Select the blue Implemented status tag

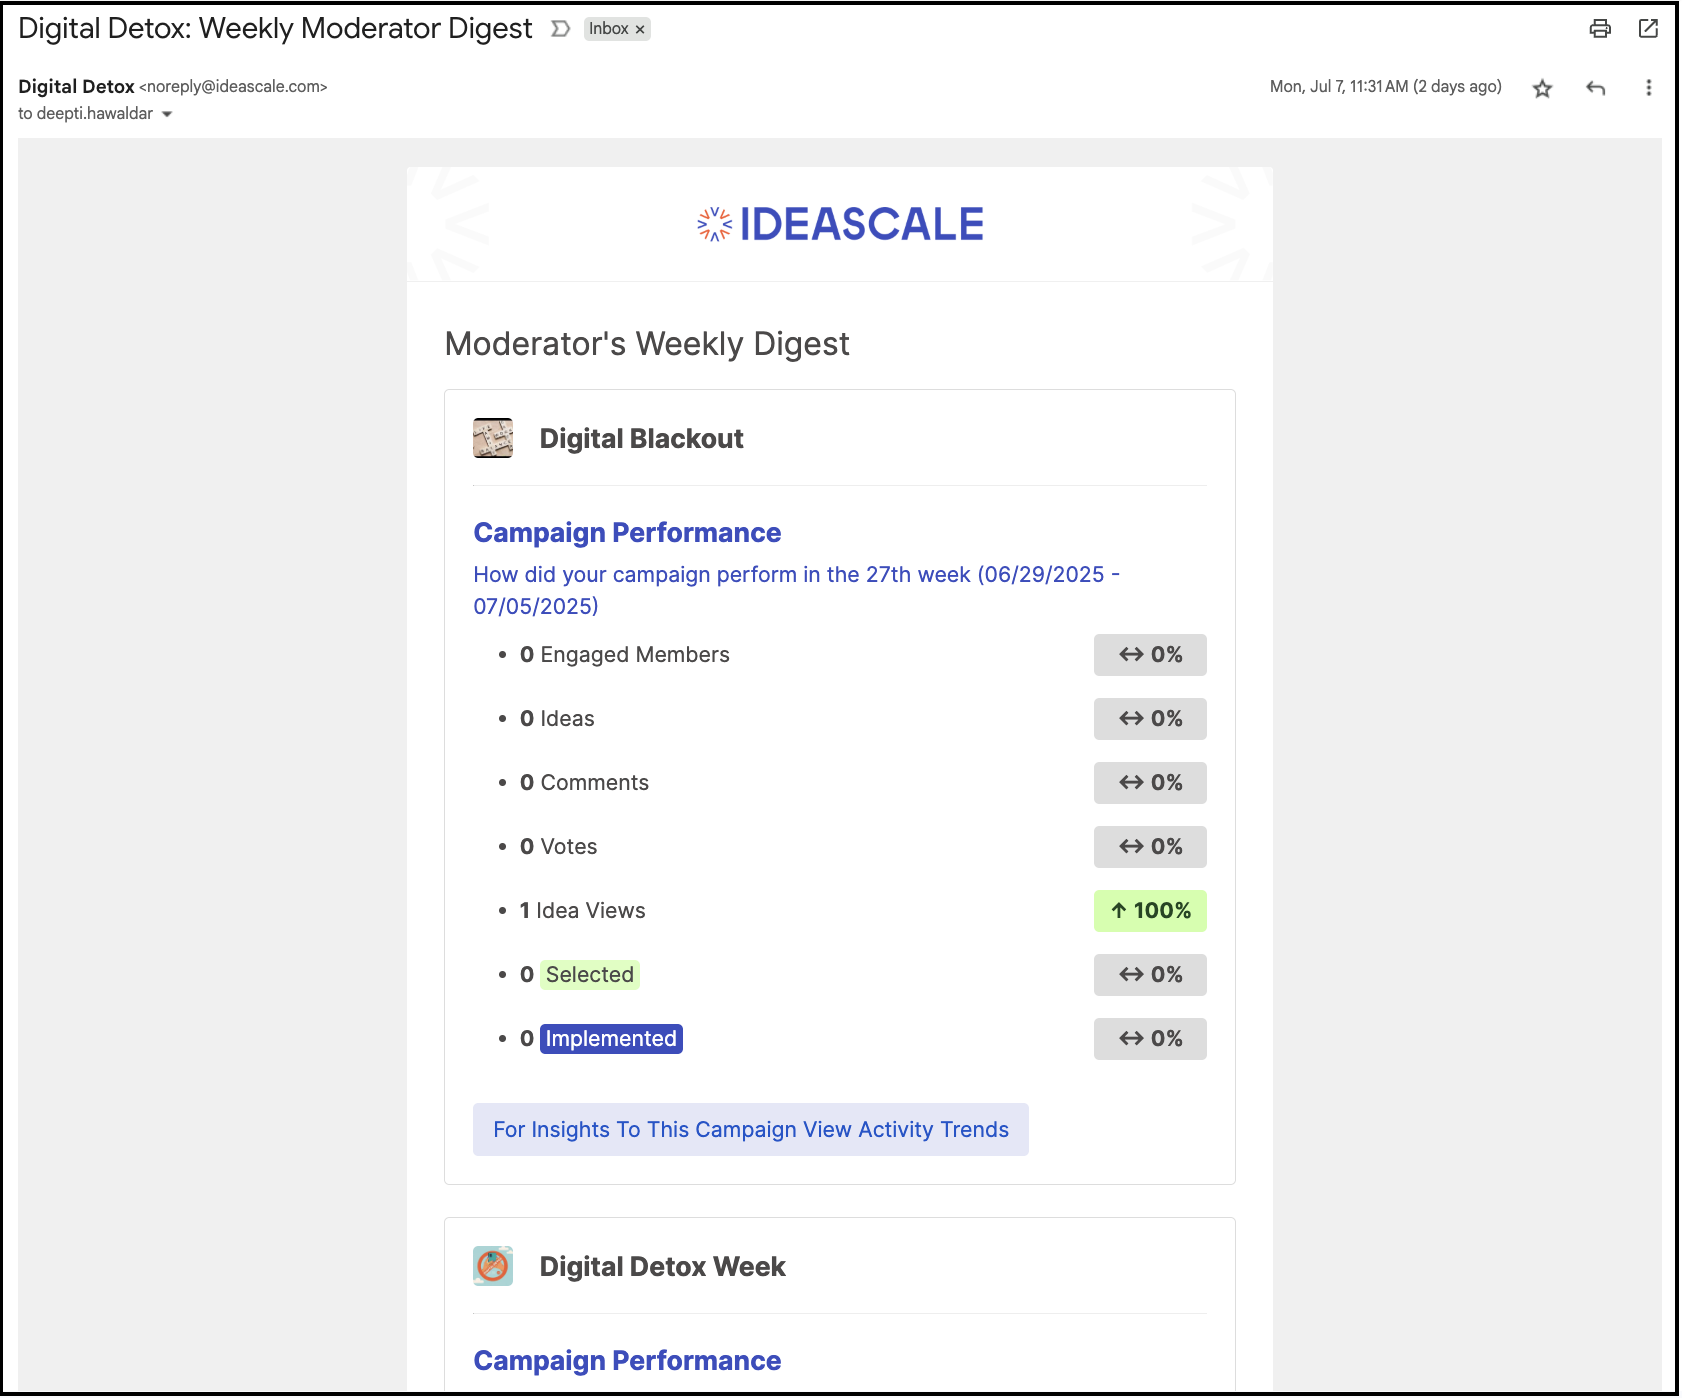(611, 1039)
